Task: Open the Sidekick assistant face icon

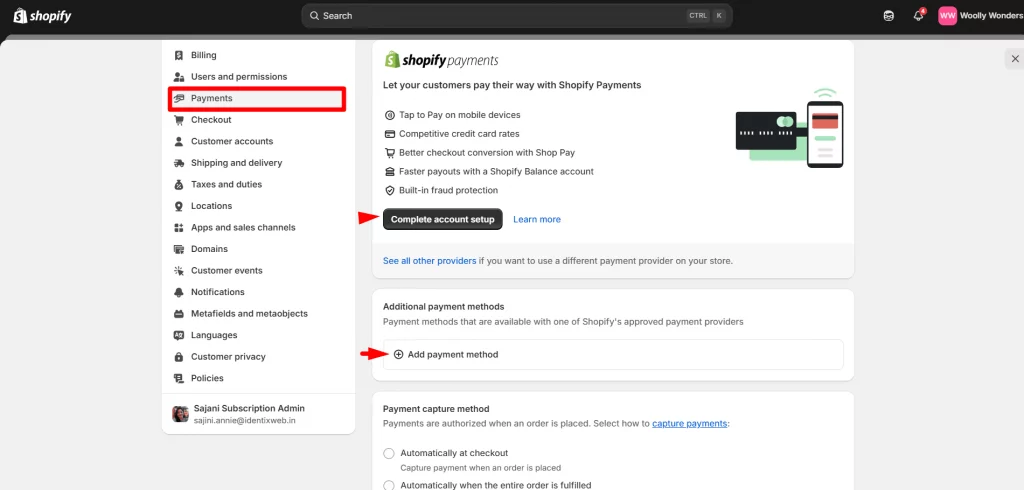Action: coord(888,16)
